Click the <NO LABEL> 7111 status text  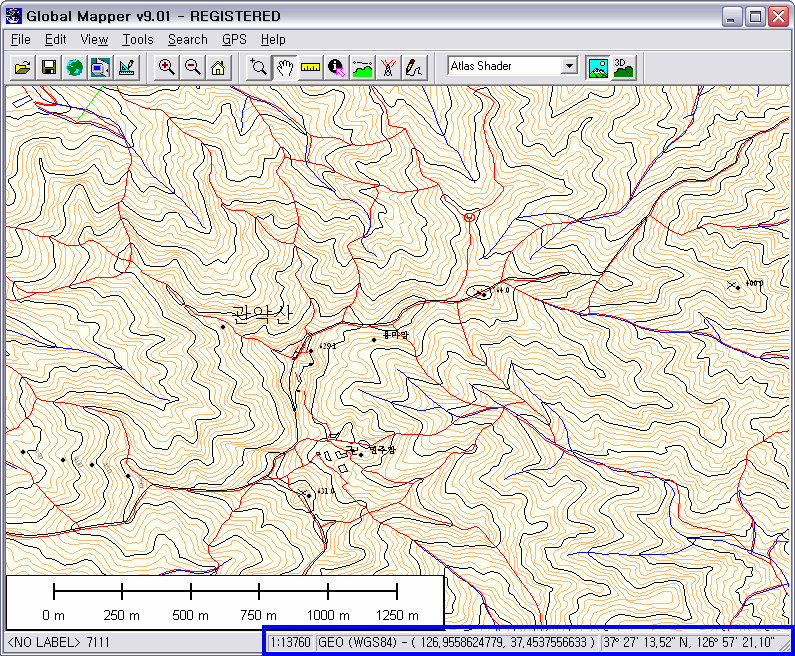tap(59, 643)
